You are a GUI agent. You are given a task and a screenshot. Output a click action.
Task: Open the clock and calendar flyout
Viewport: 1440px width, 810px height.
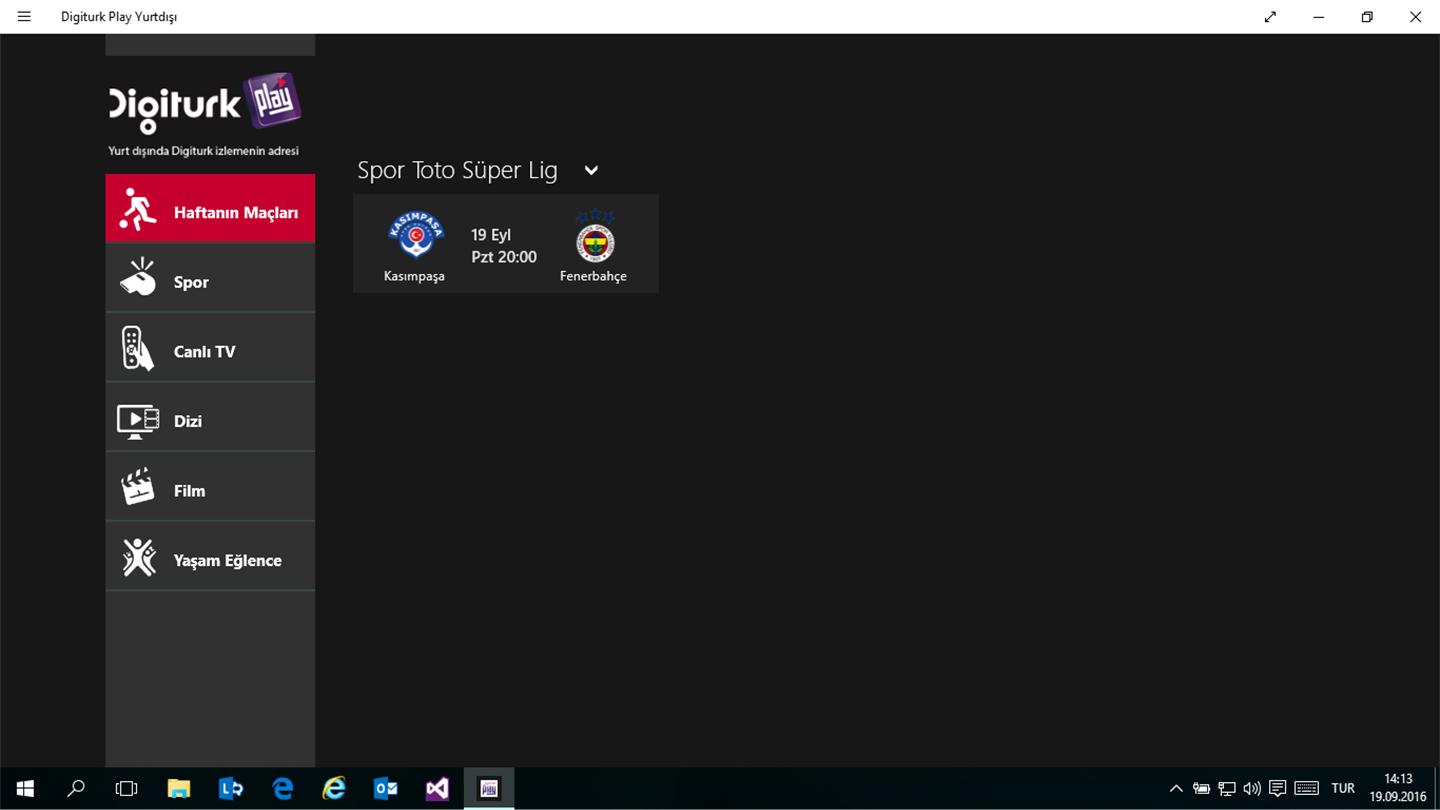coord(1398,788)
